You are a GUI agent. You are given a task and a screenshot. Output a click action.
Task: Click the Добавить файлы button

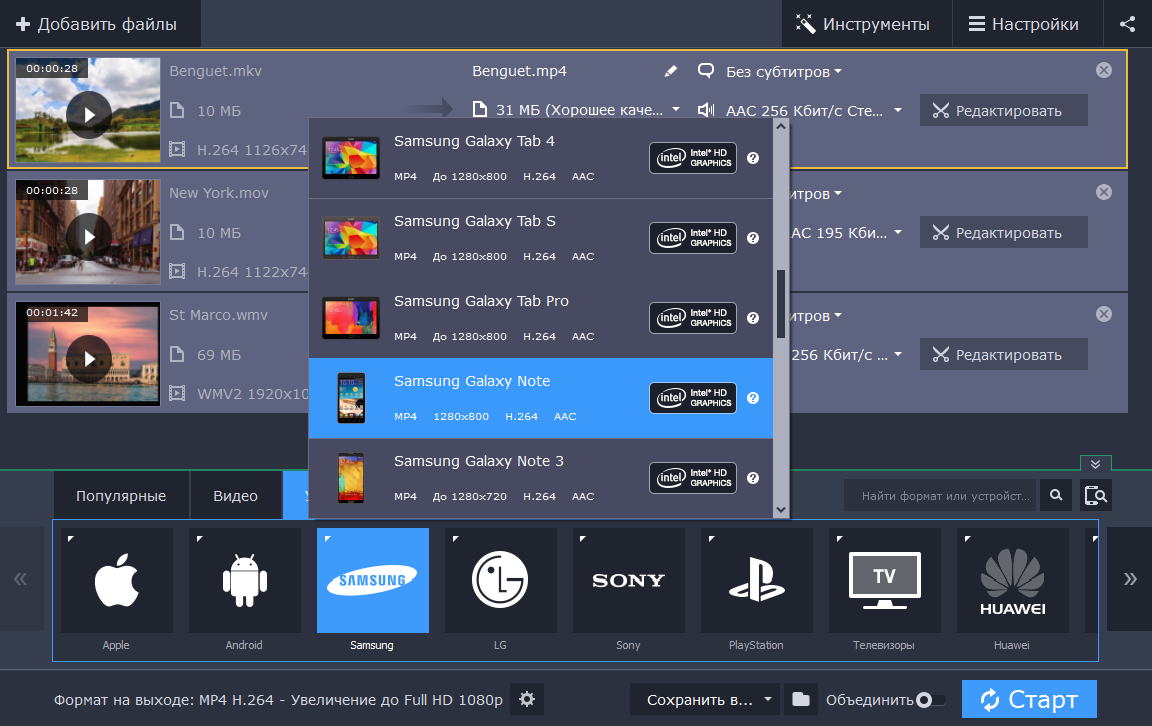coord(100,24)
